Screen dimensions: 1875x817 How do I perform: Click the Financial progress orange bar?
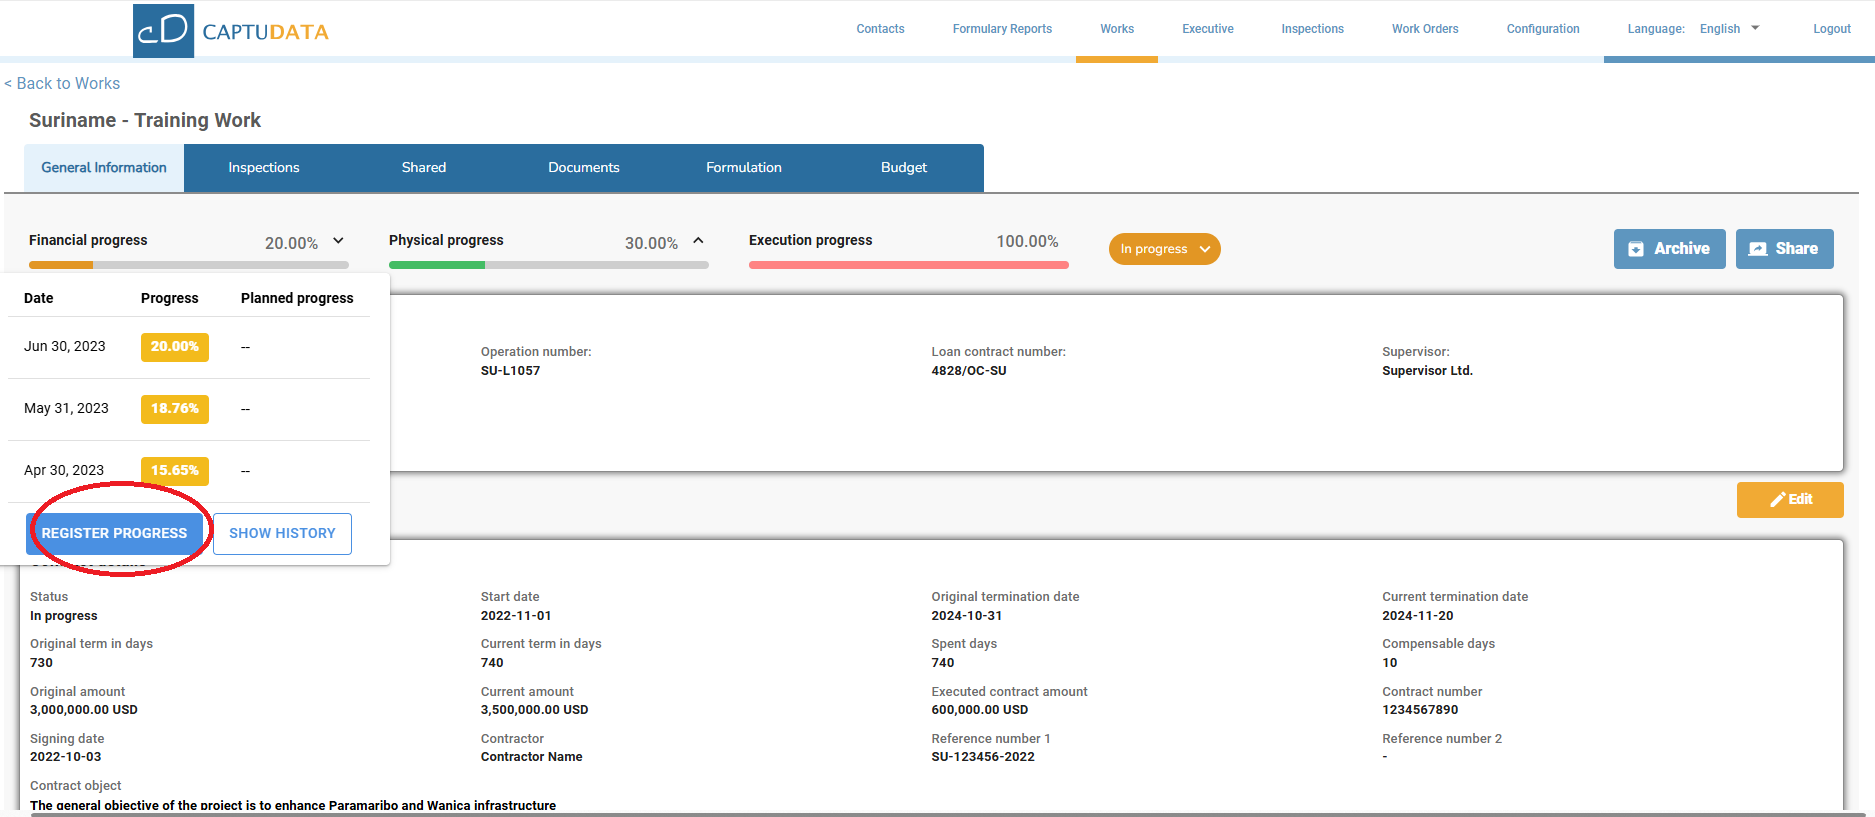tap(61, 265)
